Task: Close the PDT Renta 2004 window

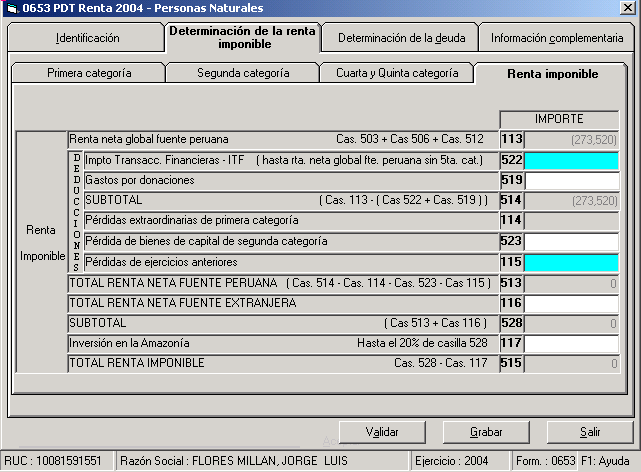Action: click(x=626, y=10)
